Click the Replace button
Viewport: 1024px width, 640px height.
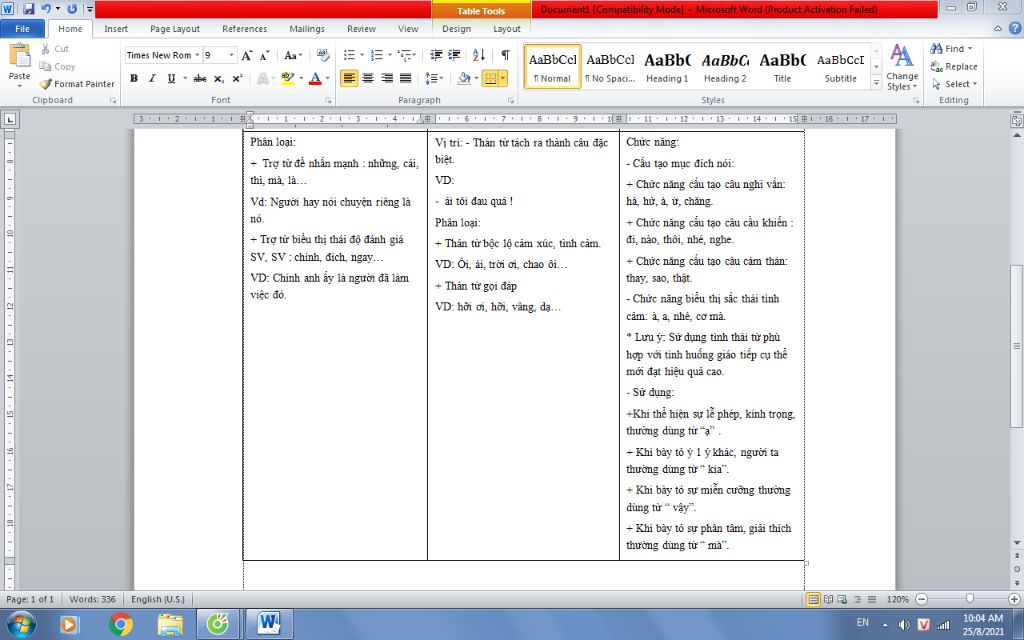[954, 66]
